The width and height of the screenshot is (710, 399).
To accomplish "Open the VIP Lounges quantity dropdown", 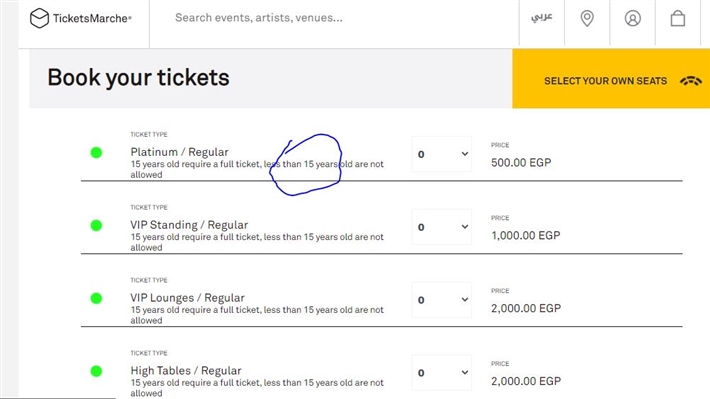I will [x=442, y=300].
